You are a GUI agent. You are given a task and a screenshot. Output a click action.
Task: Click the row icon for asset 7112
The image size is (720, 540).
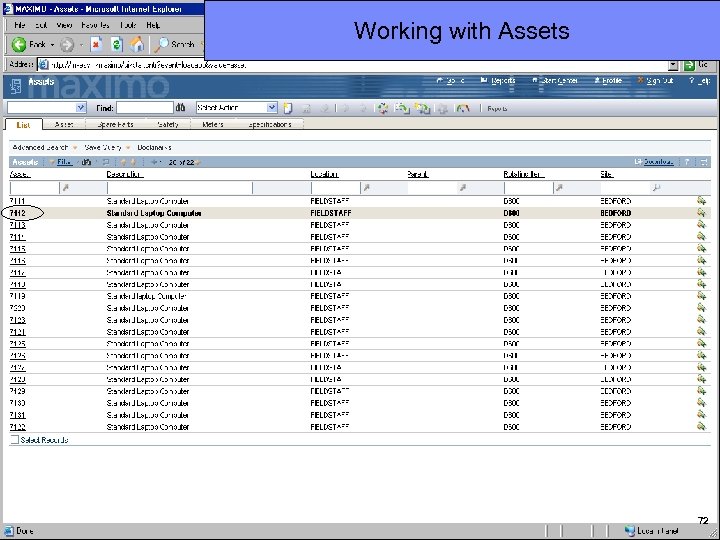(701, 213)
